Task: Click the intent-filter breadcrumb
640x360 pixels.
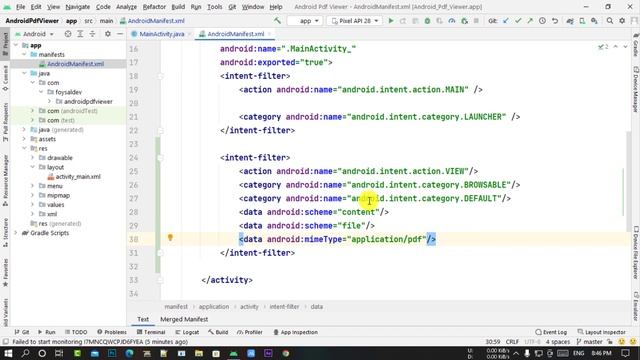Action: click(284, 307)
